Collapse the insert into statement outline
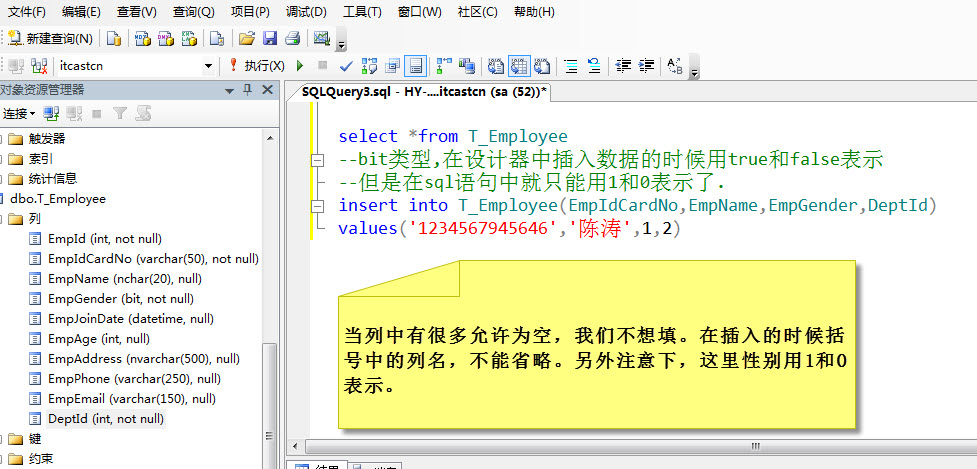 tap(318, 206)
